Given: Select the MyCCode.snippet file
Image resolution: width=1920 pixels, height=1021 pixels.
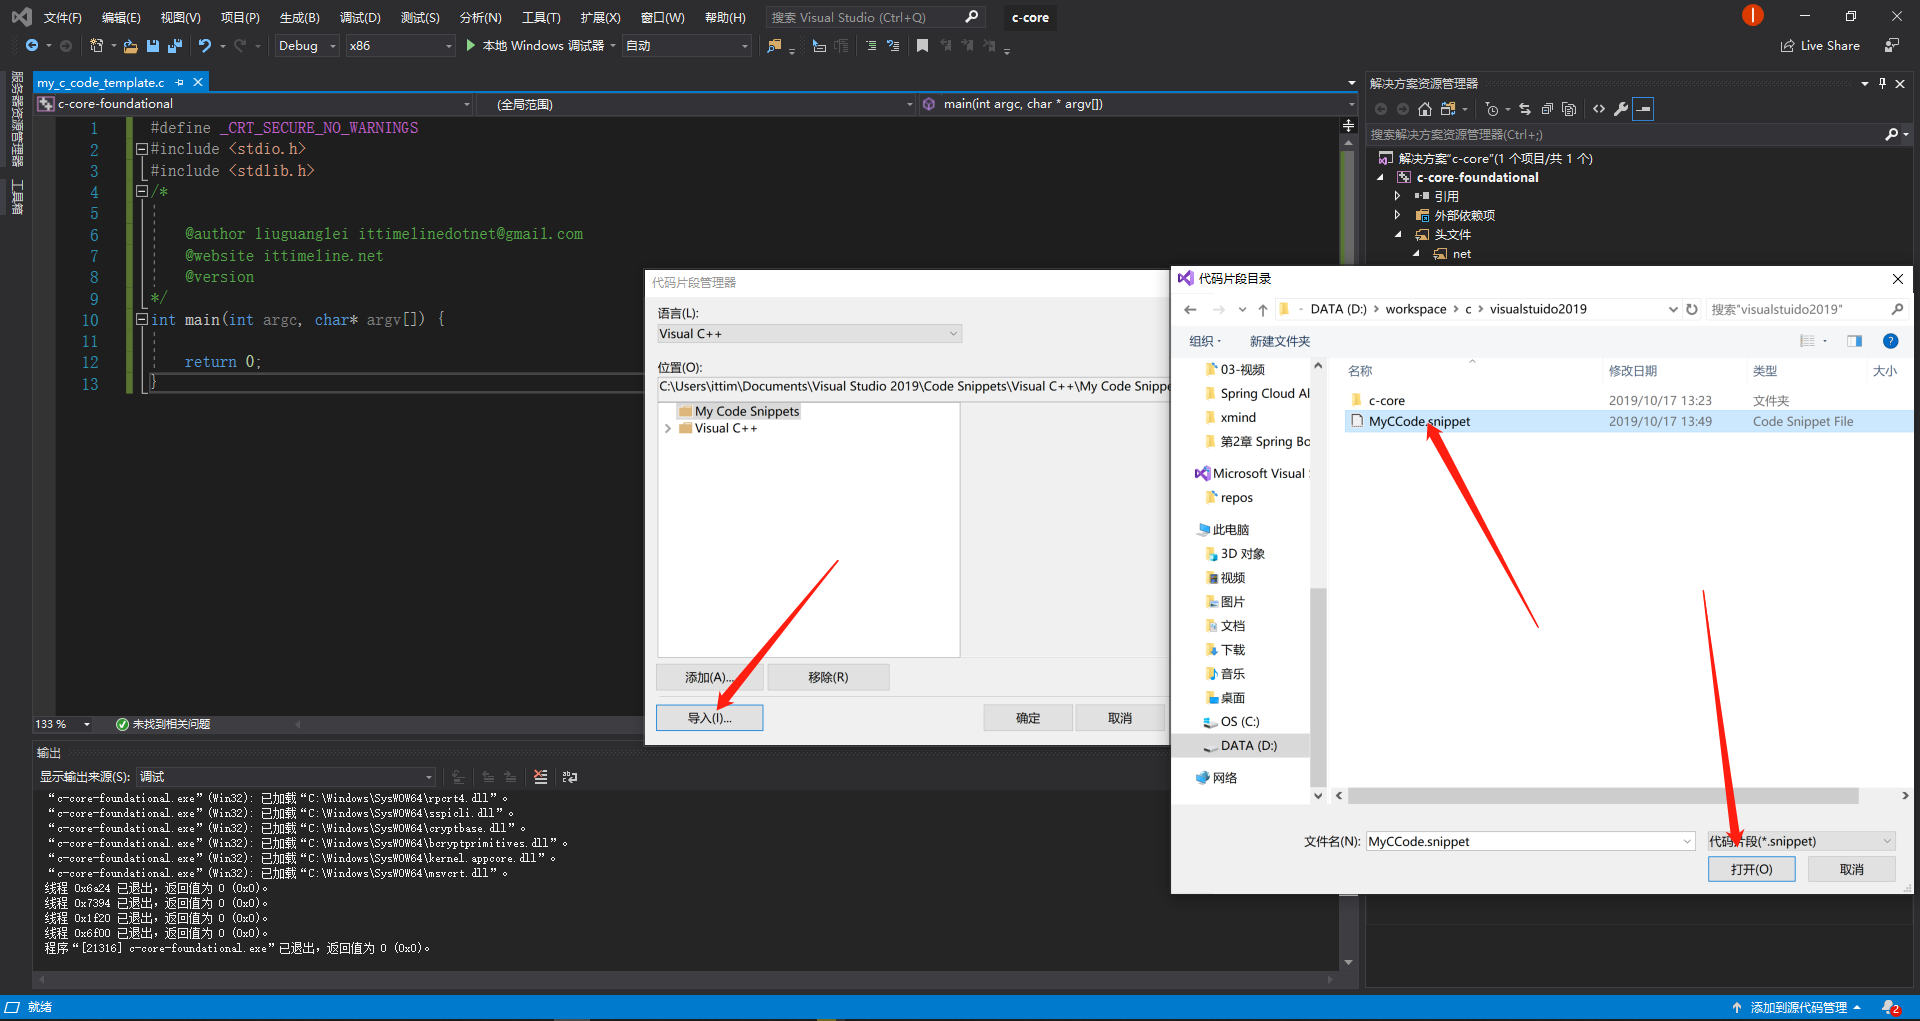Looking at the screenshot, I should click(x=1628, y=422).
